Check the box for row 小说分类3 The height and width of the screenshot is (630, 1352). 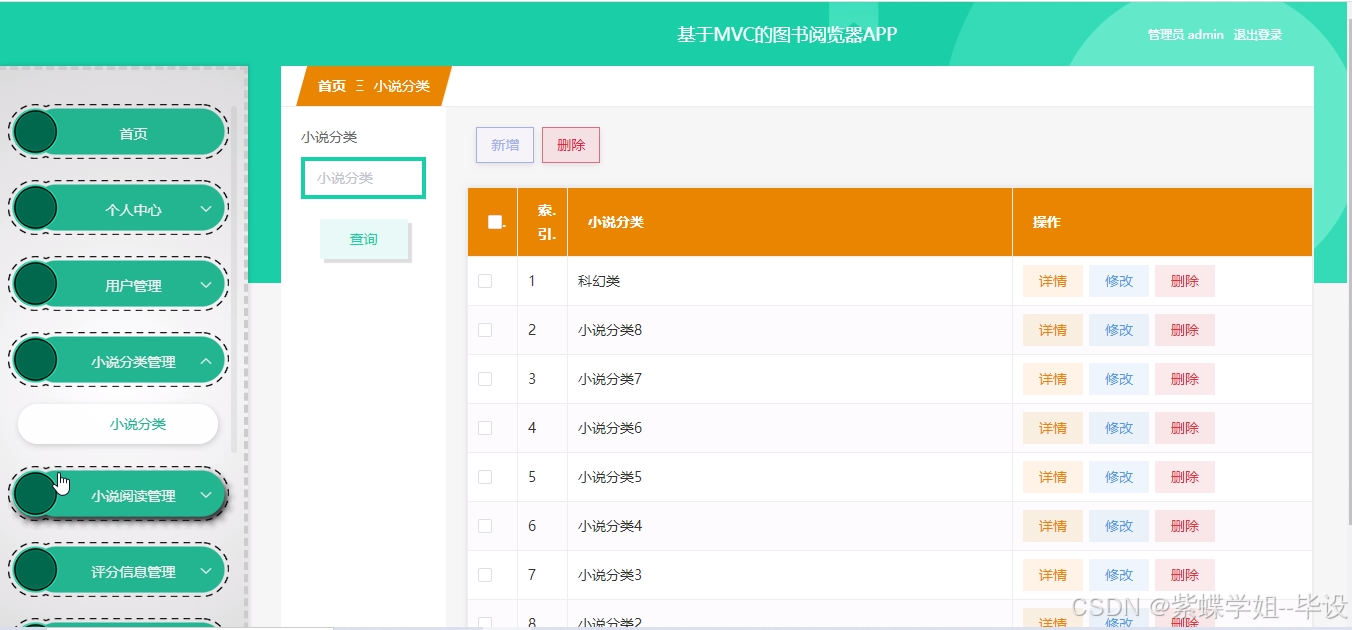[x=485, y=575]
